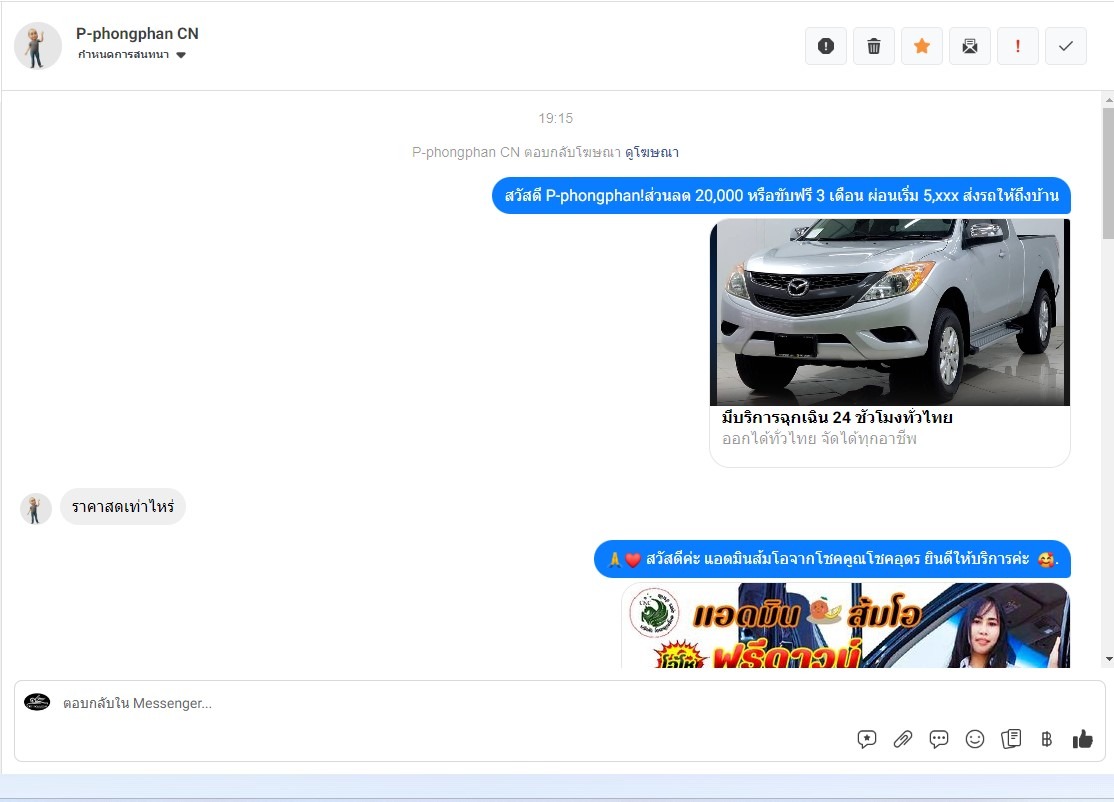Viewport: 1114px width, 802px height.
Task: Mark as unread with envelope icon
Action: tap(970, 46)
